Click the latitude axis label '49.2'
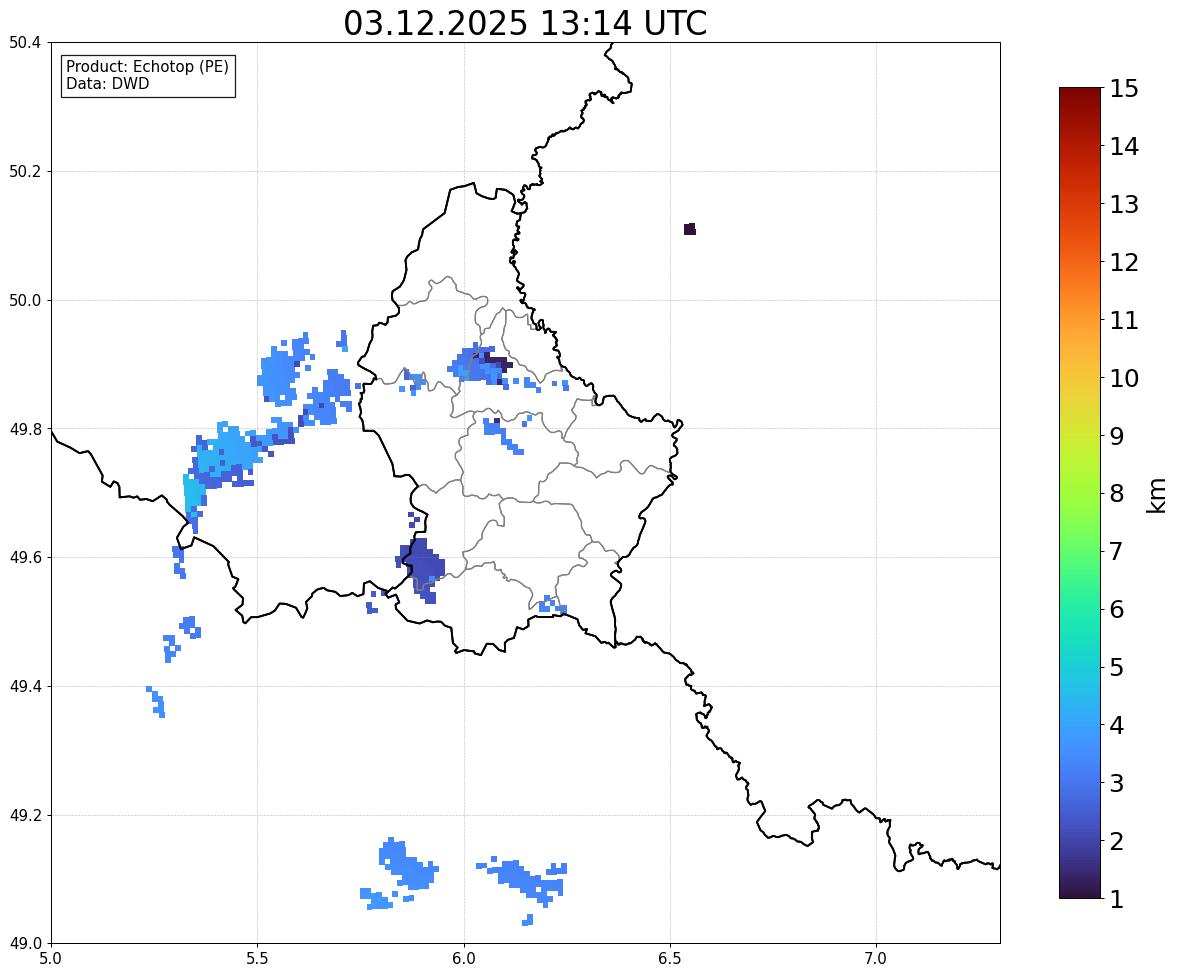Image resolution: width=1178 pixels, height=976 pixels. [25, 815]
